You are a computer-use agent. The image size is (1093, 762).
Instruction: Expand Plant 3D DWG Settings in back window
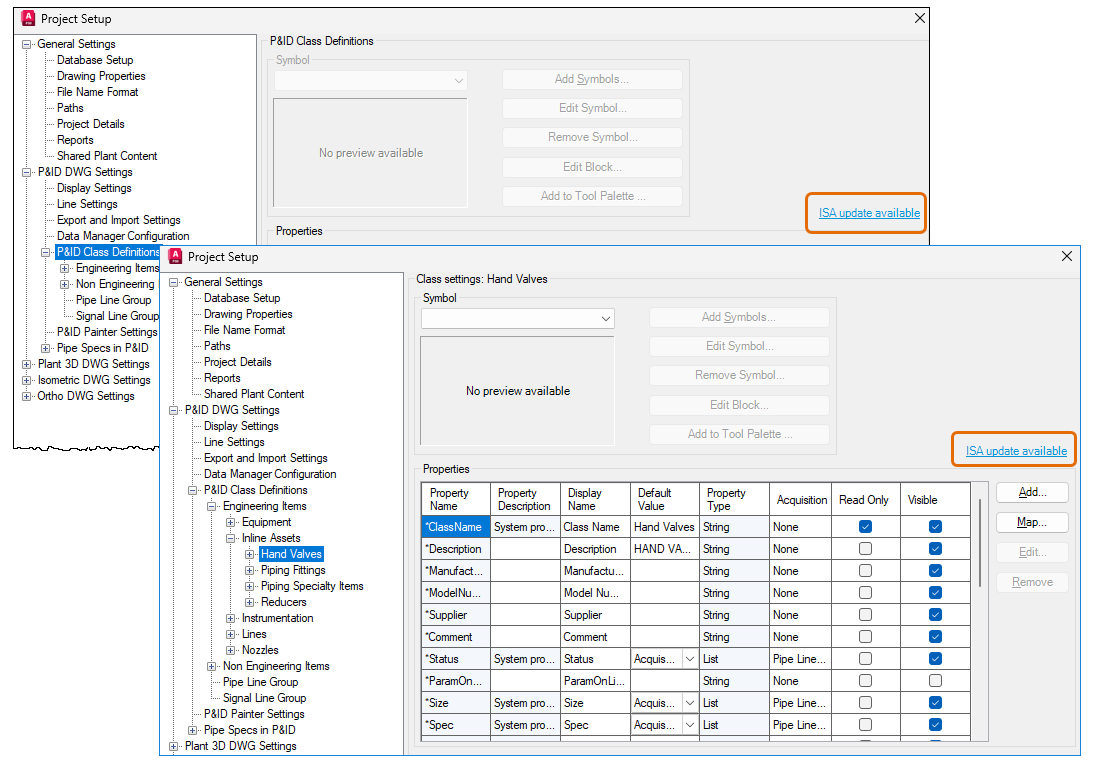pos(26,364)
